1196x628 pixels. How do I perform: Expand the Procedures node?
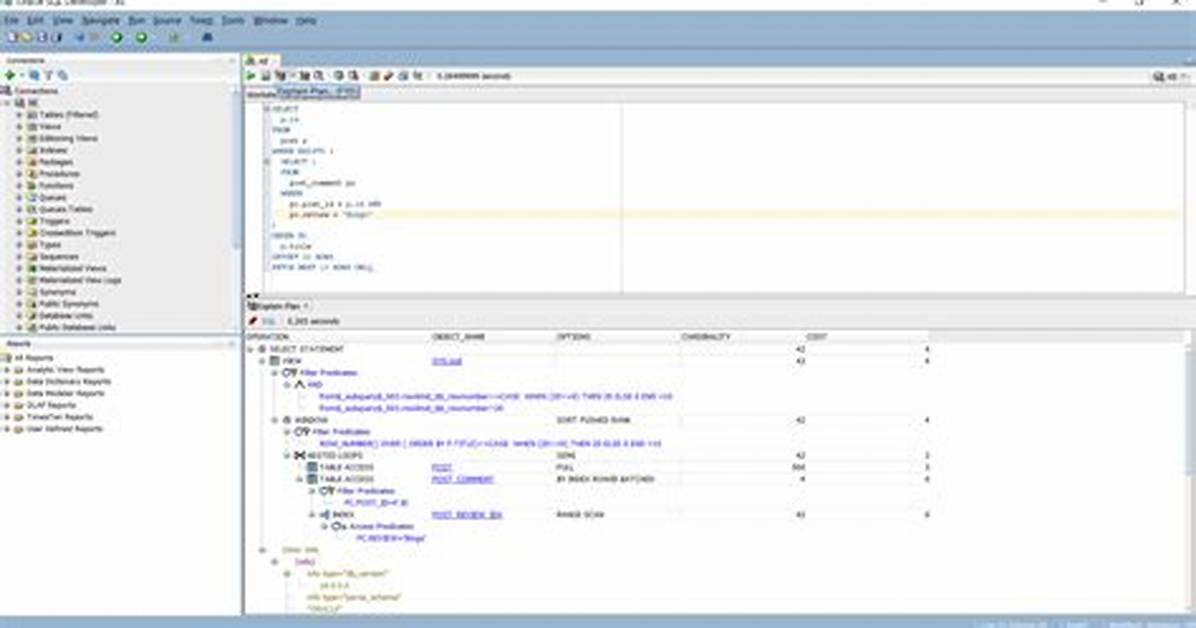click(x=20, y=174)
